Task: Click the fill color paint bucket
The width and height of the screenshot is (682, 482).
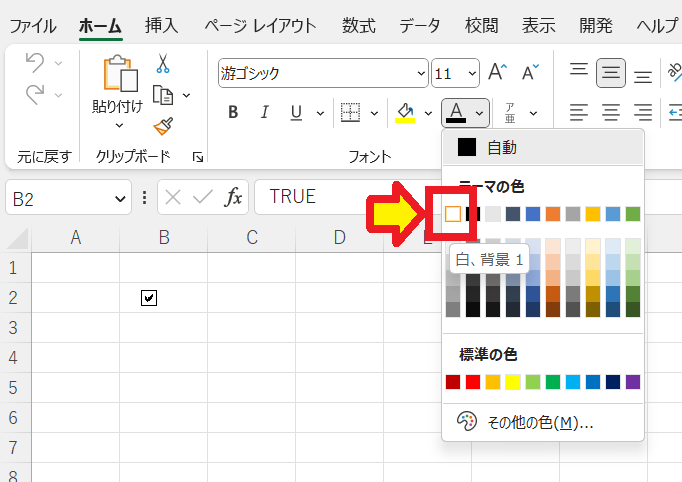Action: tap(405, 111)
